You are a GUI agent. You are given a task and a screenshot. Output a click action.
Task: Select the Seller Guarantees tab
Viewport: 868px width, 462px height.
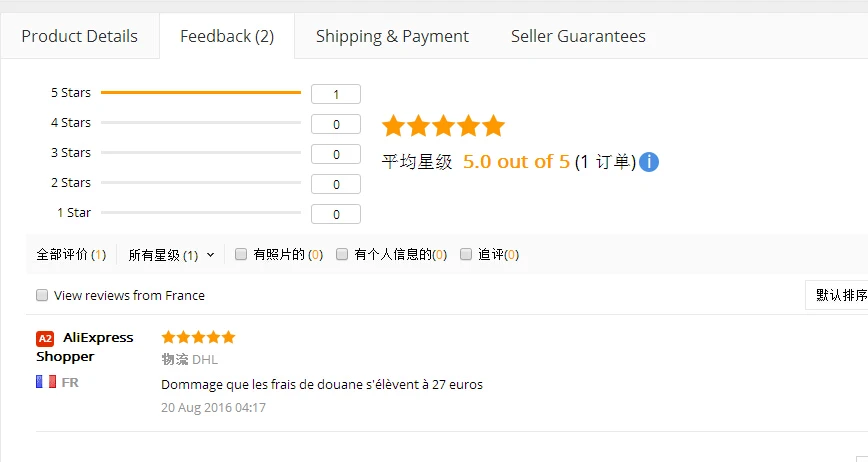[x=578, y=36]
